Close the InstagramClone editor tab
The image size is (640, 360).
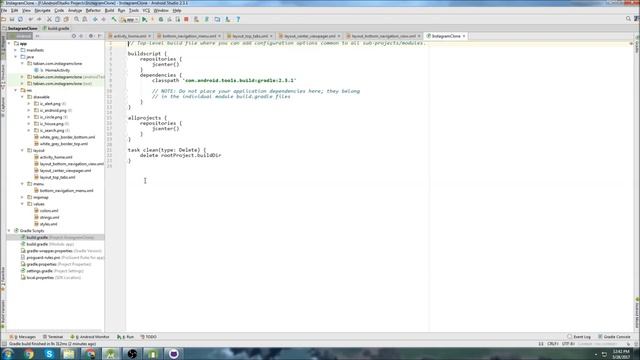(464, 36)
